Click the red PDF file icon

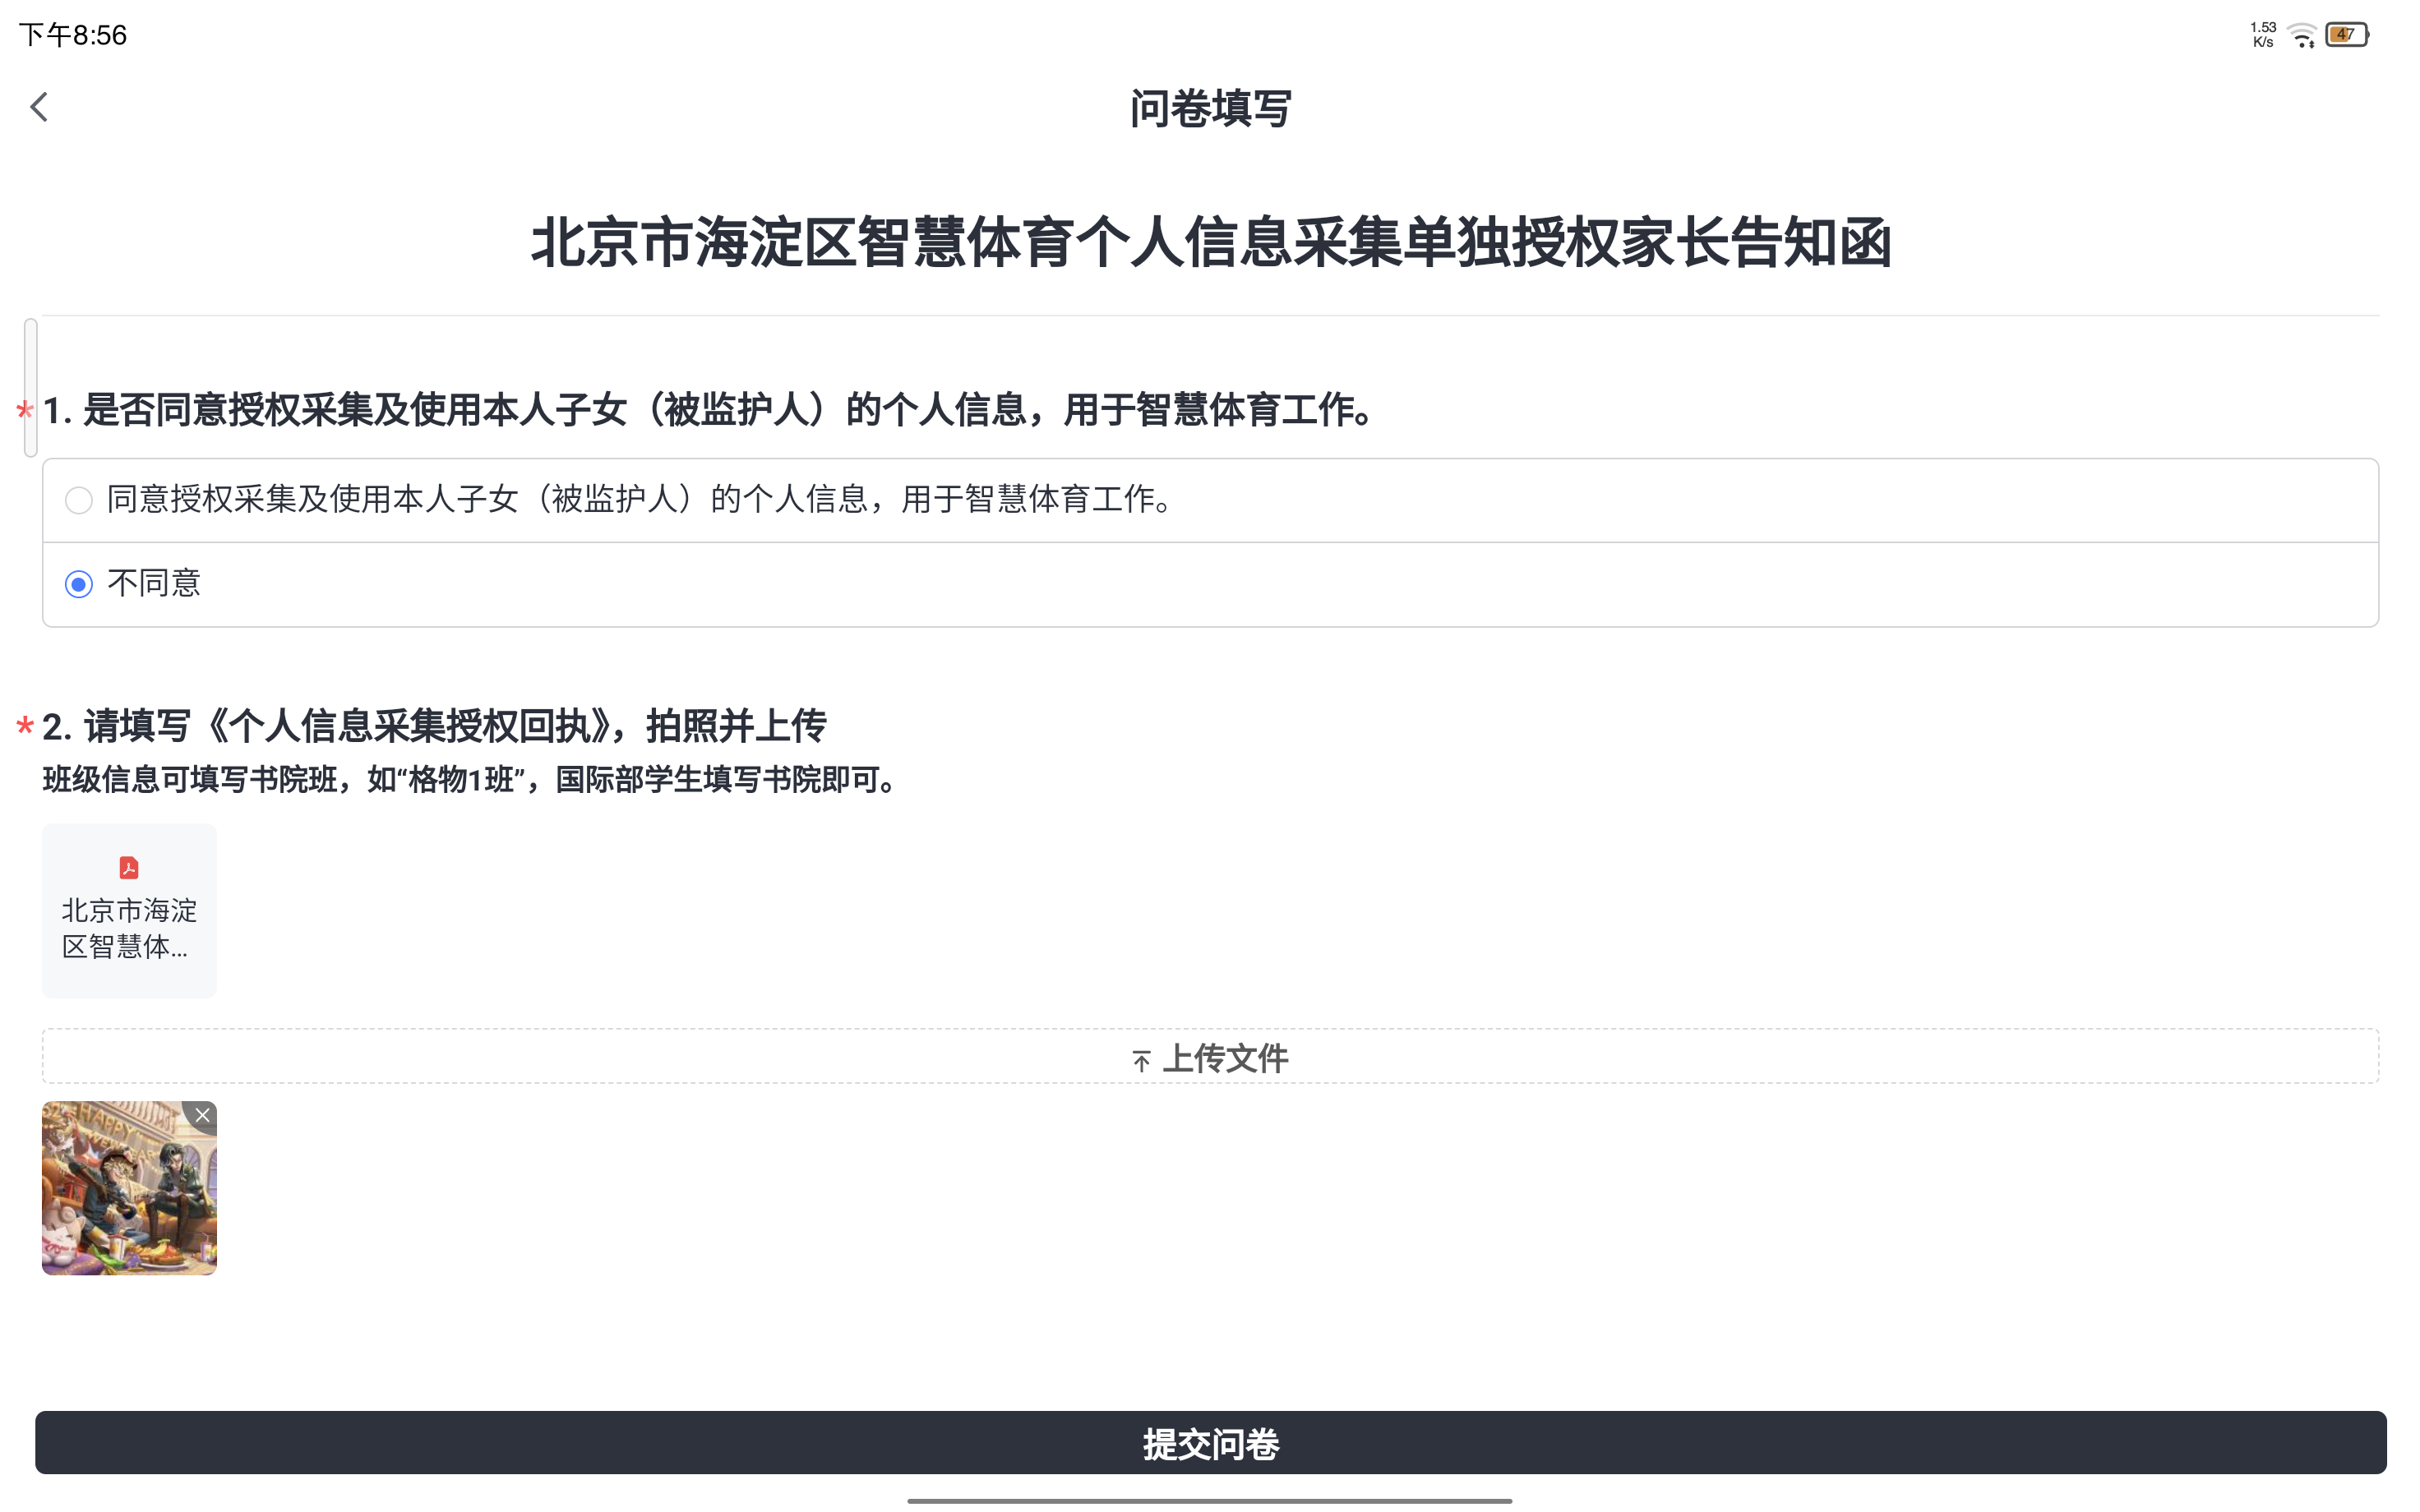tap(129, 867)
